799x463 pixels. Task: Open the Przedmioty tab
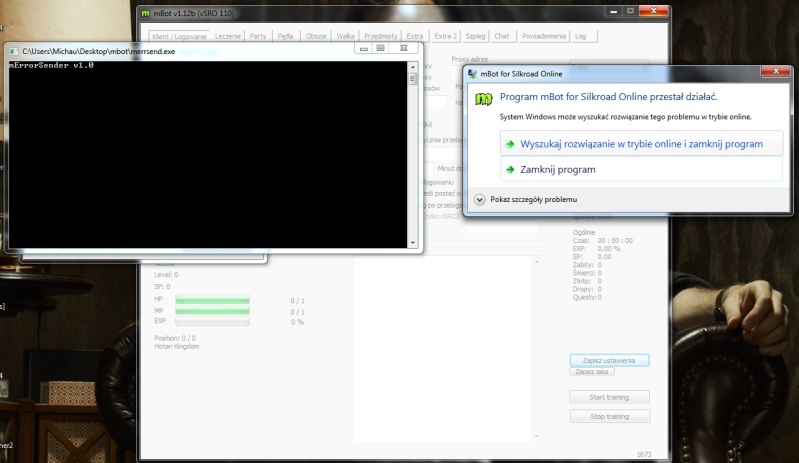tap(381, 36)
